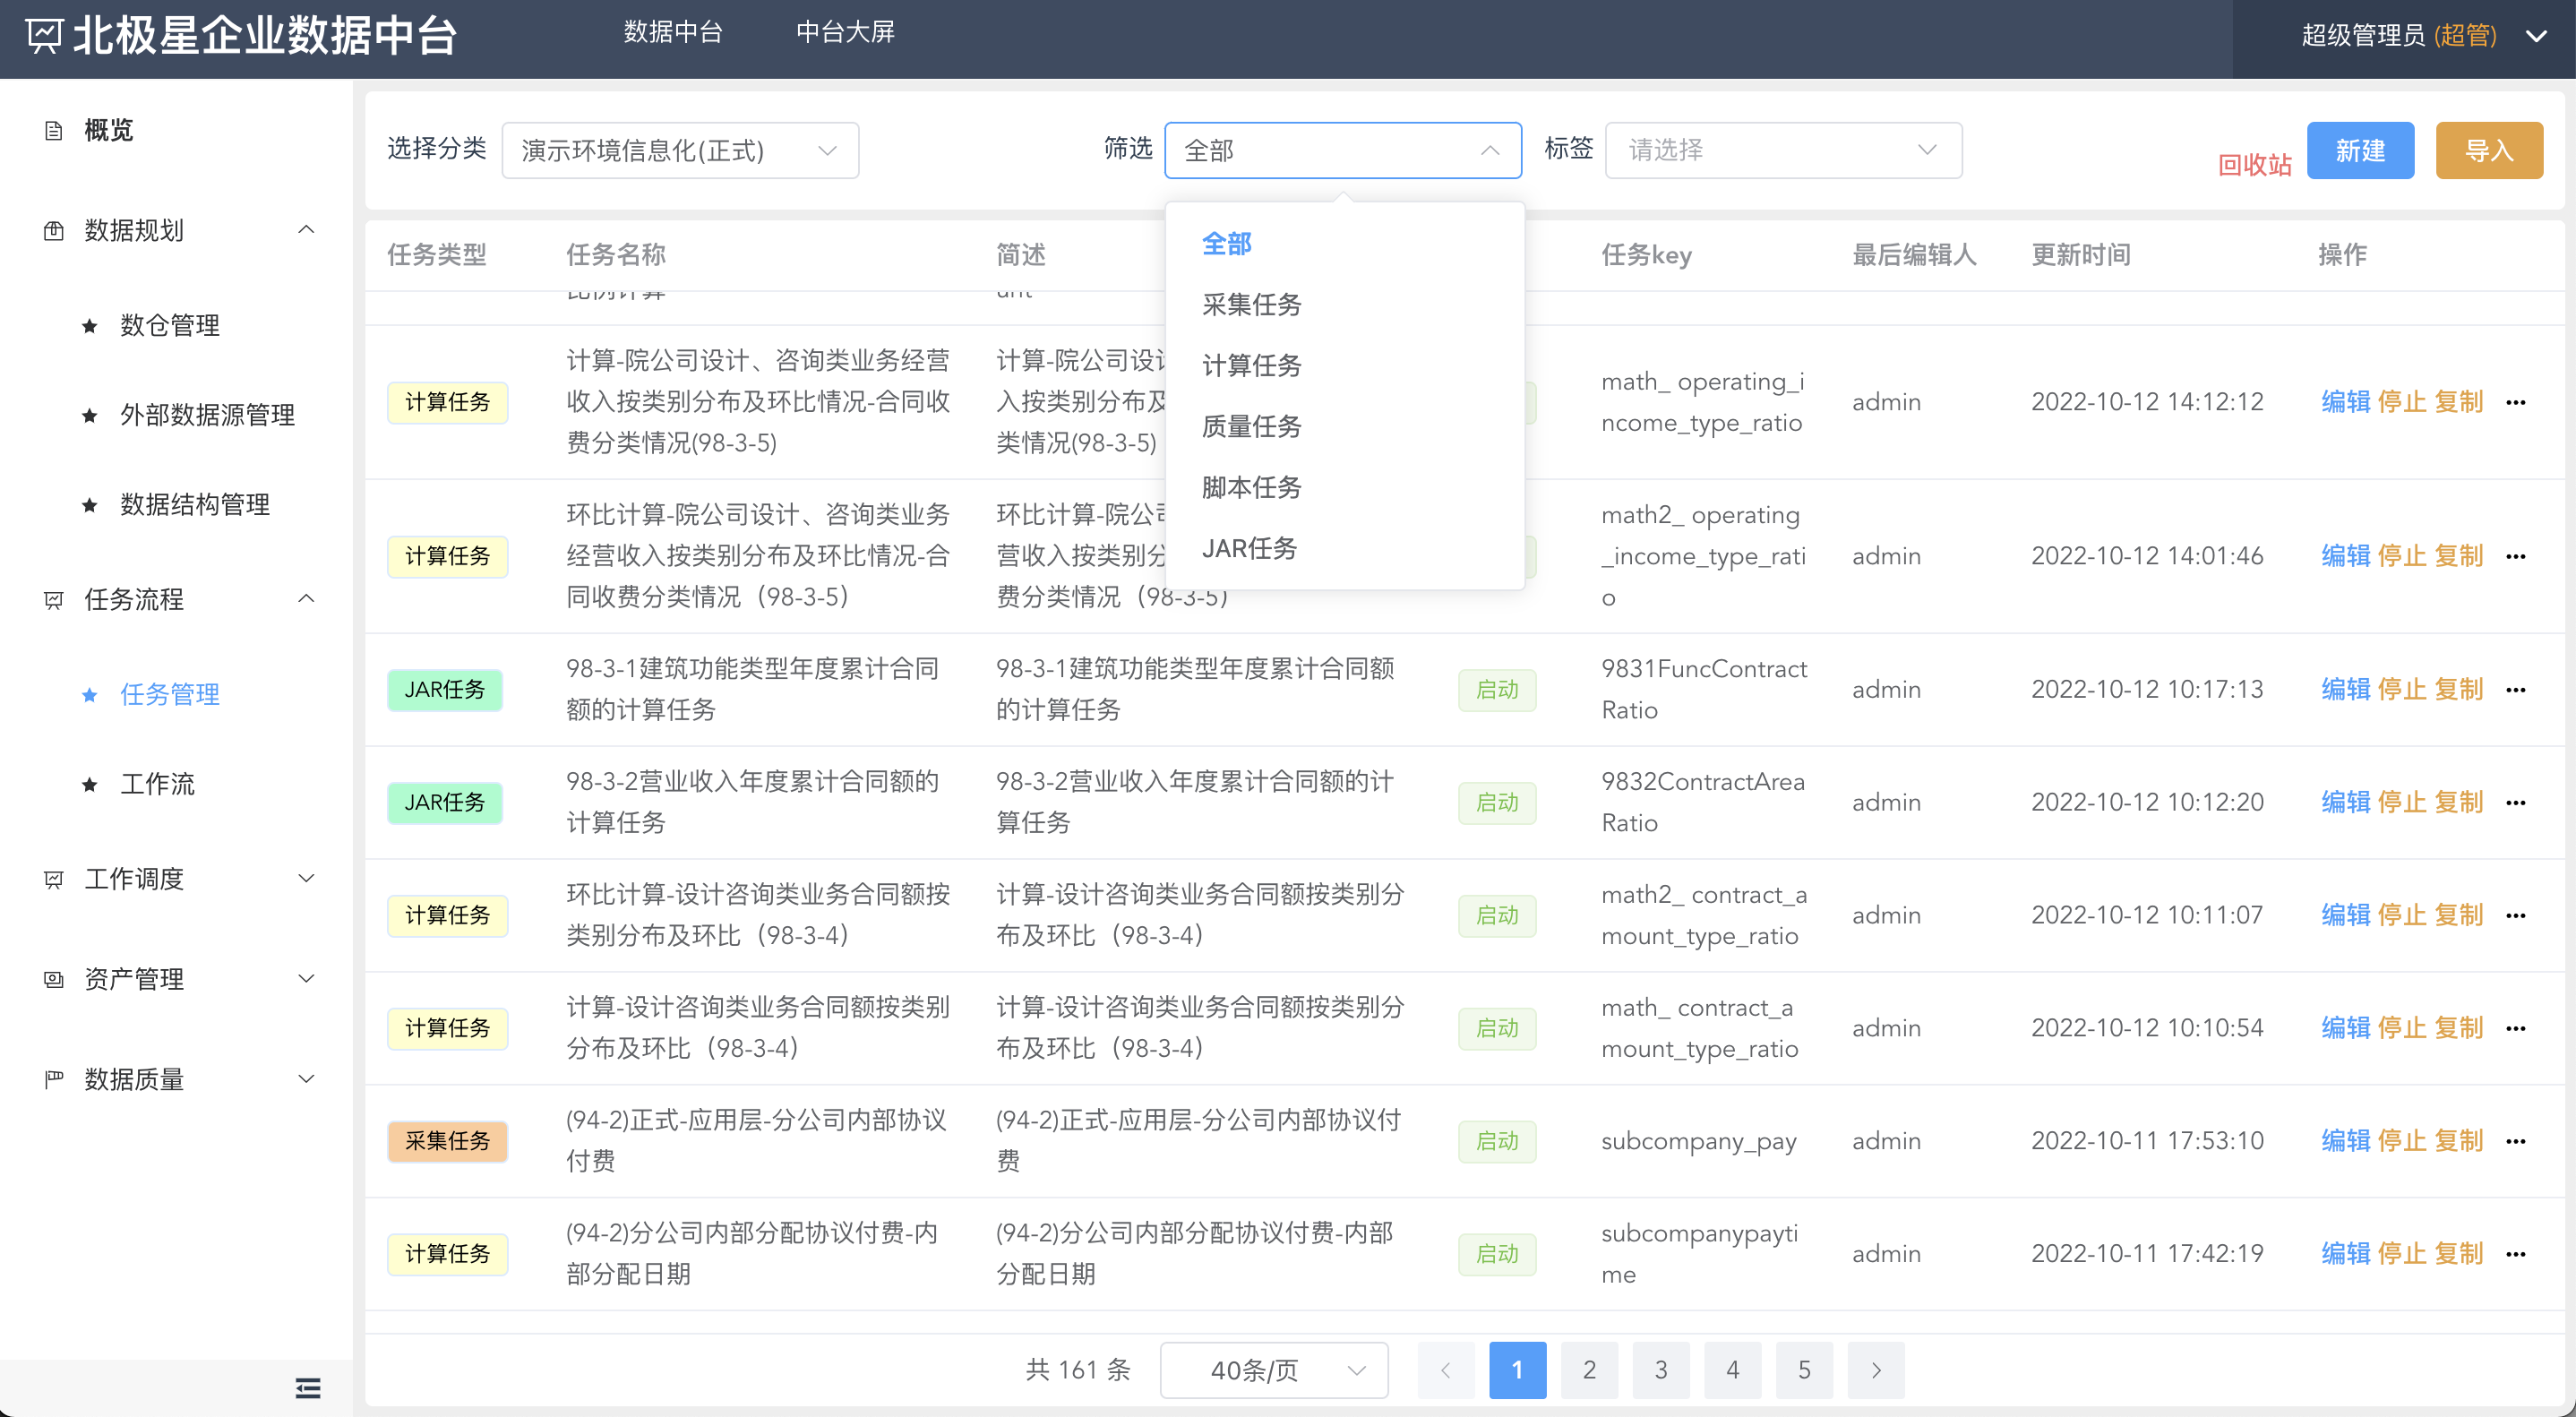Click the 数据规划 briefcase icon

pyautogui.click(x=54, y=231)
